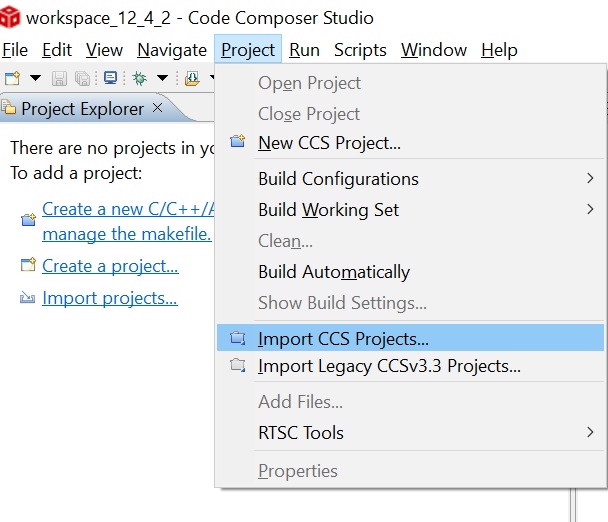This screenshot has height=522, width=608.
Task: Open the Navigate menu
Action: coord(172,50)
